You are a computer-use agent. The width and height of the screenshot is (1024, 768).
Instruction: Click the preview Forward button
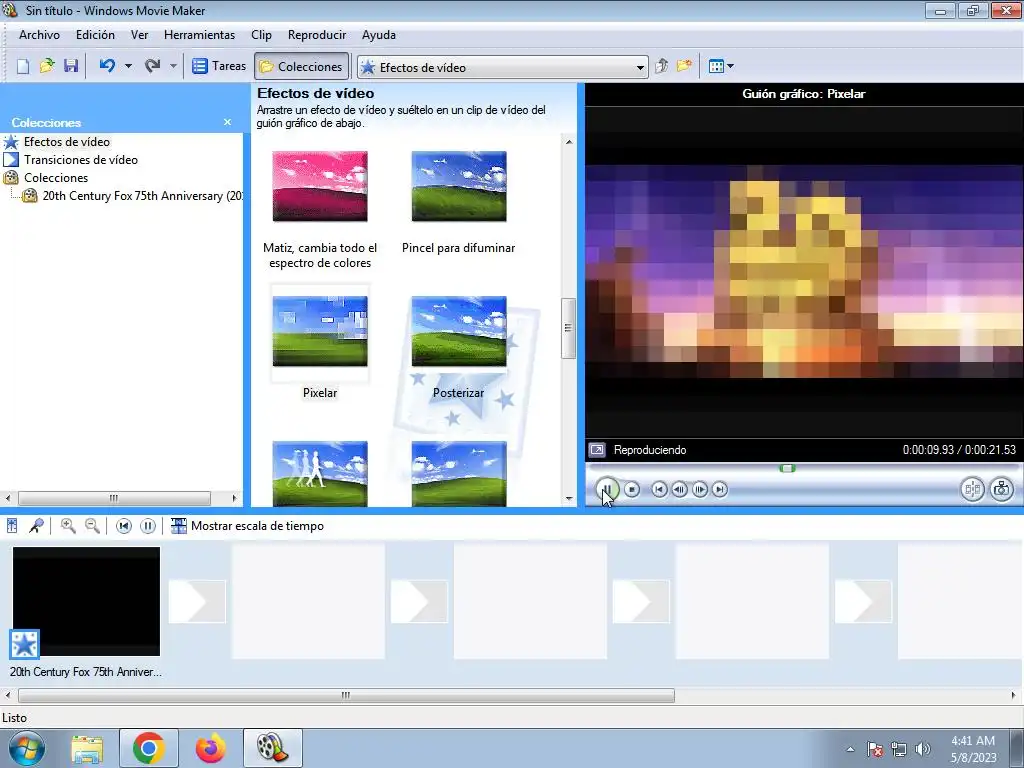point(720,489)
